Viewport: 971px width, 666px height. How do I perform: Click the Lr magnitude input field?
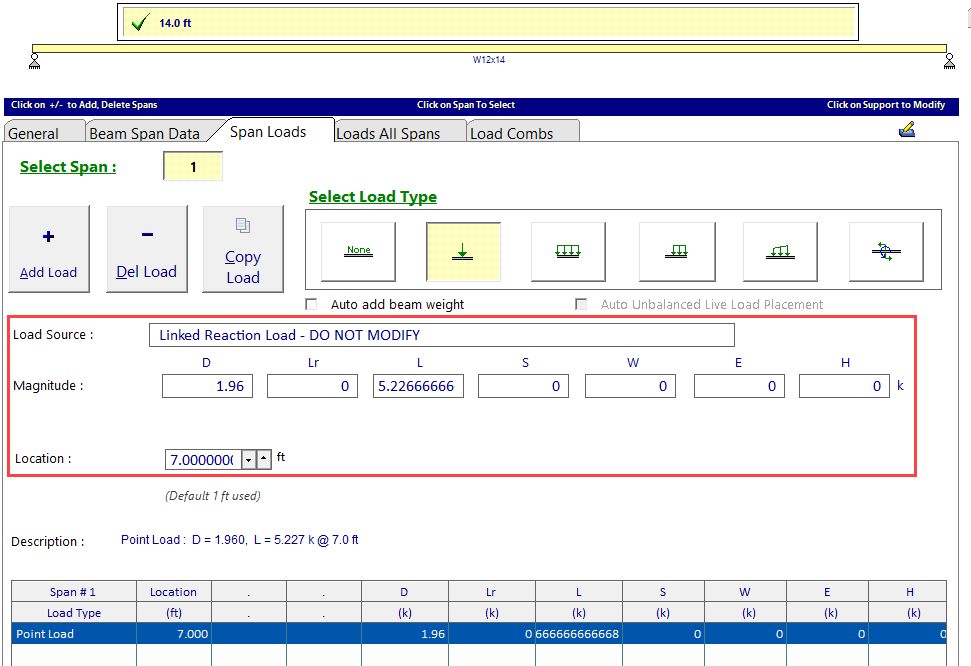[313, 386]
